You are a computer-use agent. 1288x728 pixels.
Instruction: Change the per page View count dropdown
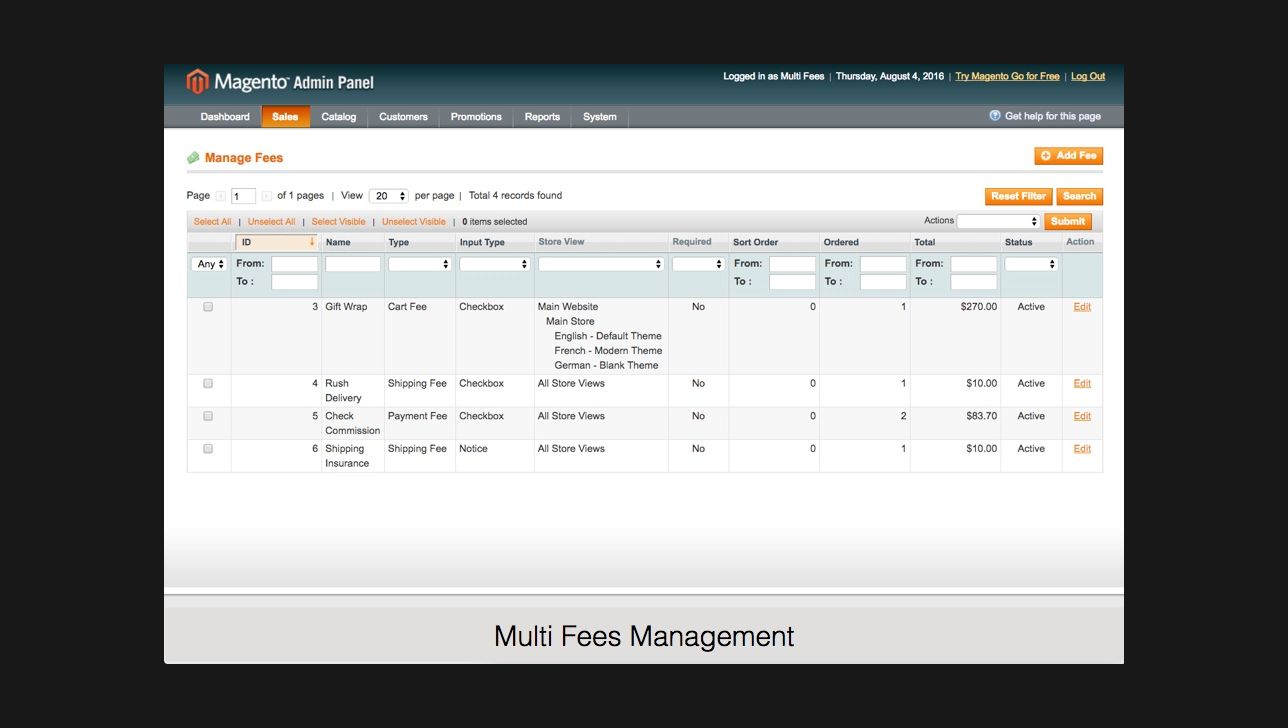(x=389, y=196)
